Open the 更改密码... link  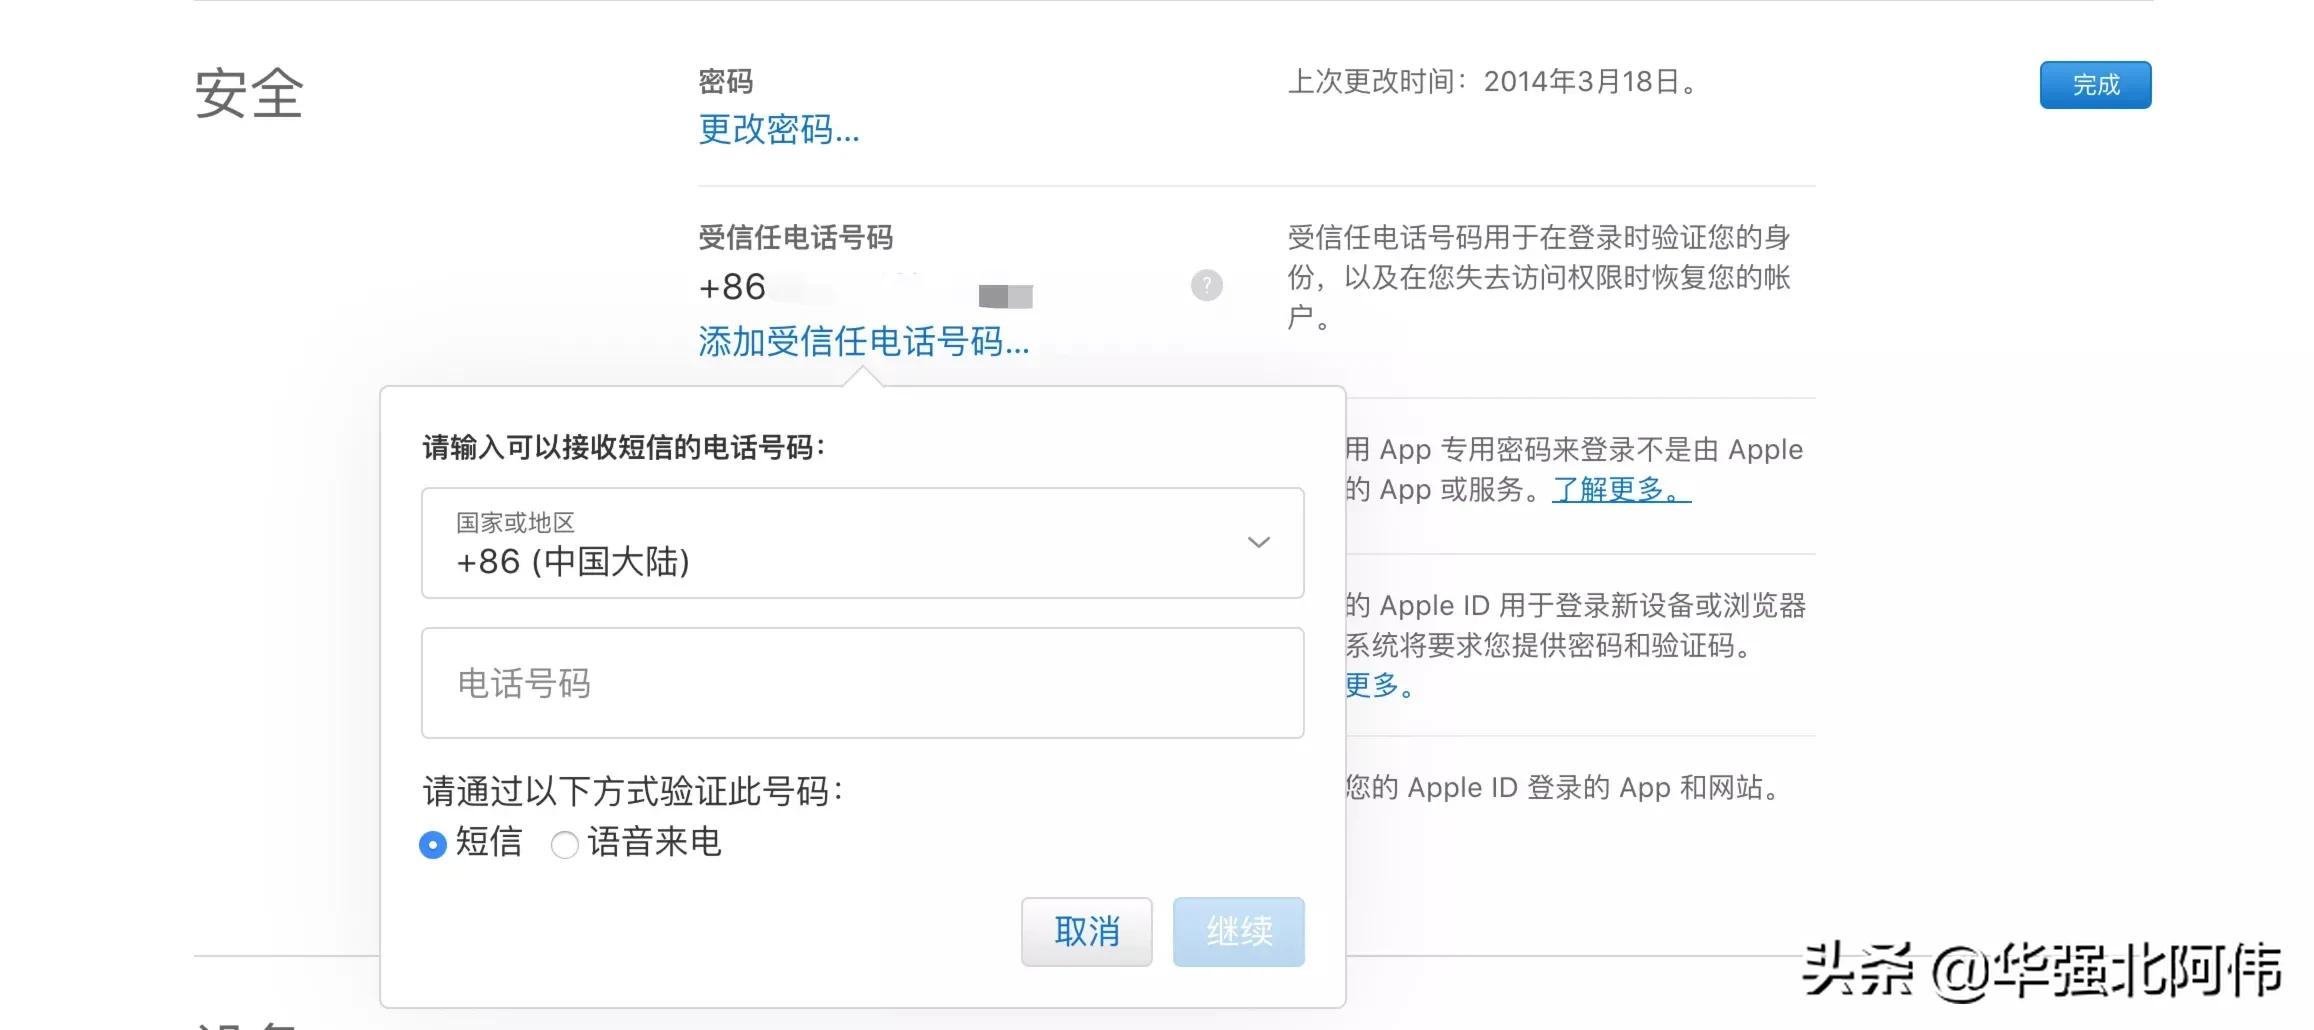coord(779,130)
